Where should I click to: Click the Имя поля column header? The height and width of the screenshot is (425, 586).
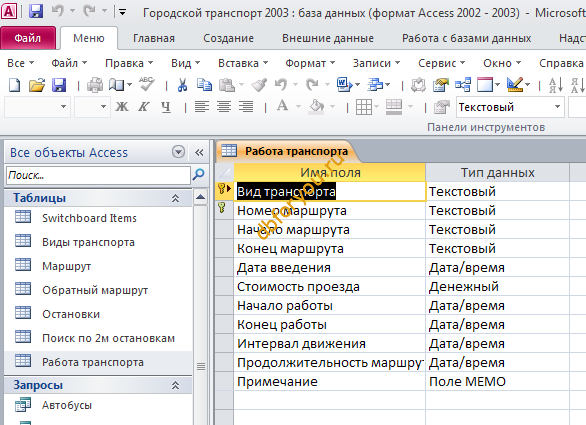coord(330,172)
